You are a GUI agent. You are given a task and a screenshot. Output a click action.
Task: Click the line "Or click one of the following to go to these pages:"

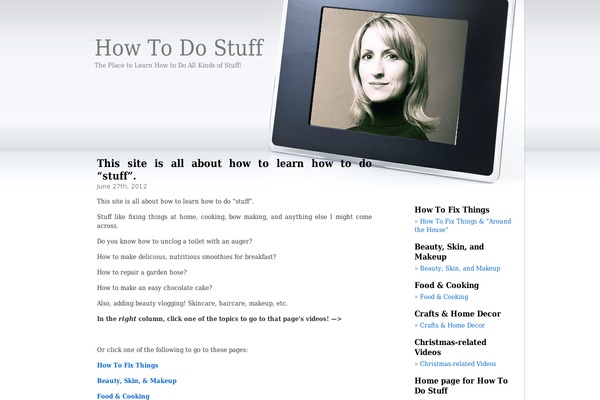172,350
